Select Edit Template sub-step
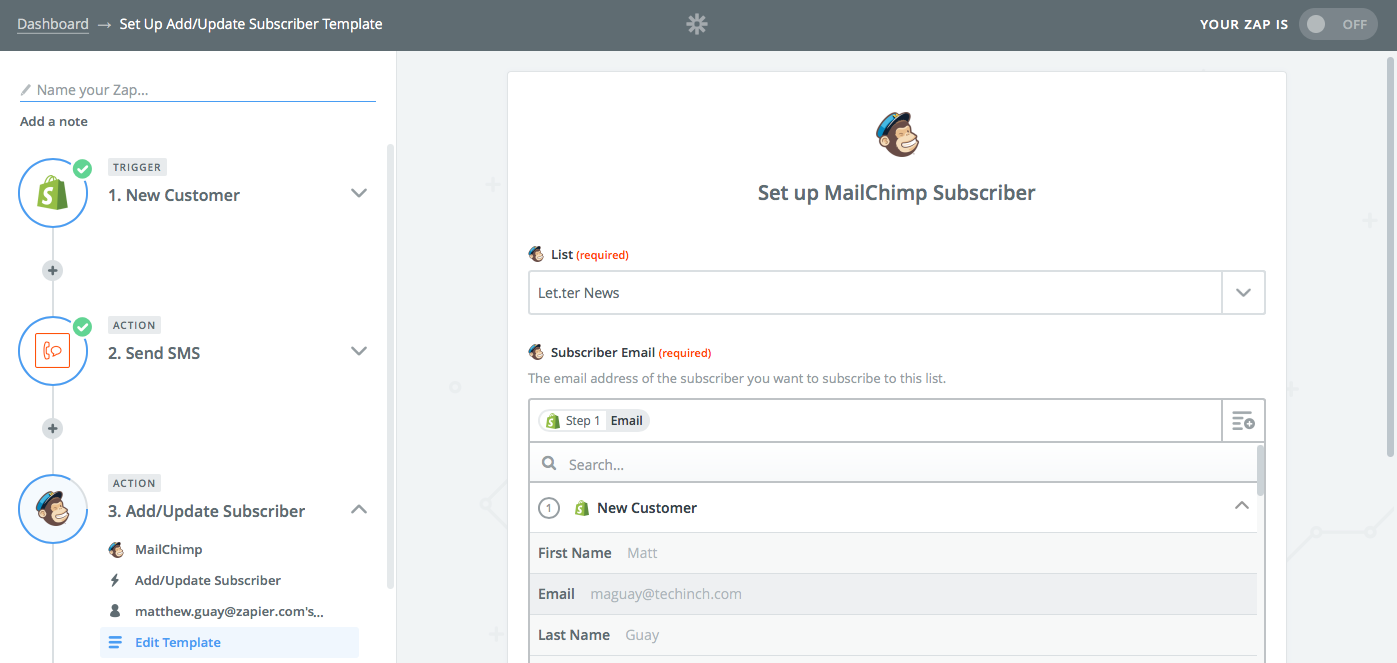This screenshot has height=663, width=1397. pyautogui.click(x=229, y=642)
